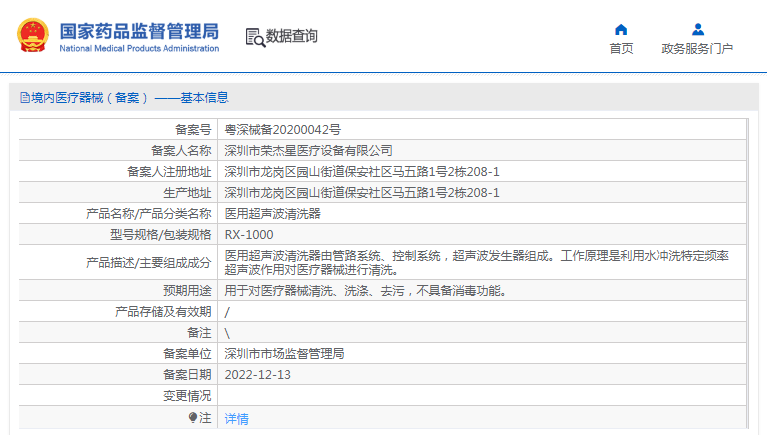The width and height of the screenshot is (767, 435).
Task: Select filing number 粤深械备20200042号
Action: [x=282, y=130]
